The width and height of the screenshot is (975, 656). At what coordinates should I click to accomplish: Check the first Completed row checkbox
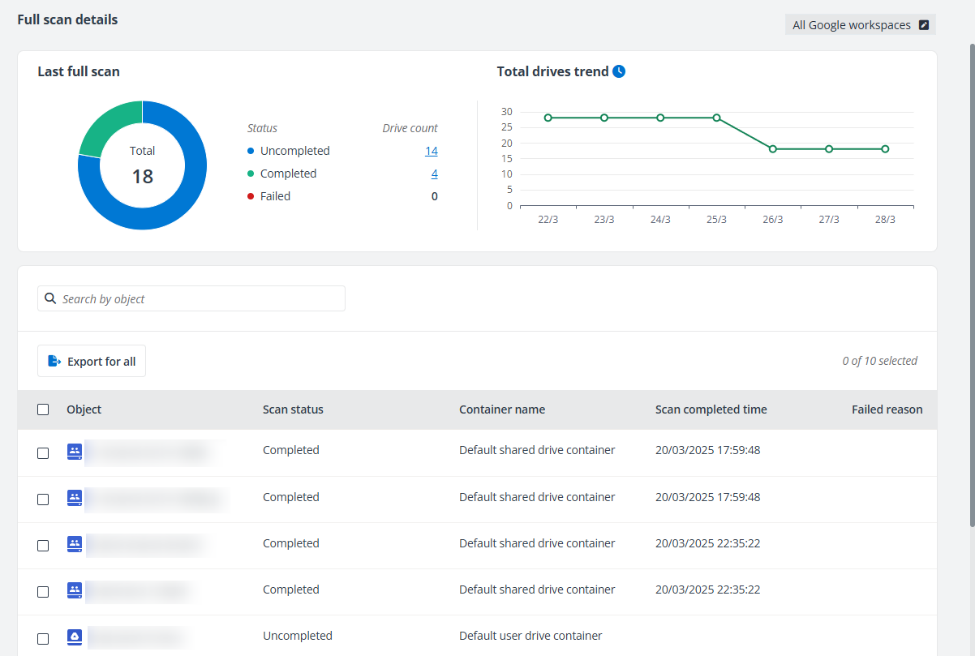pyautogui.click(x=43, y=452)
